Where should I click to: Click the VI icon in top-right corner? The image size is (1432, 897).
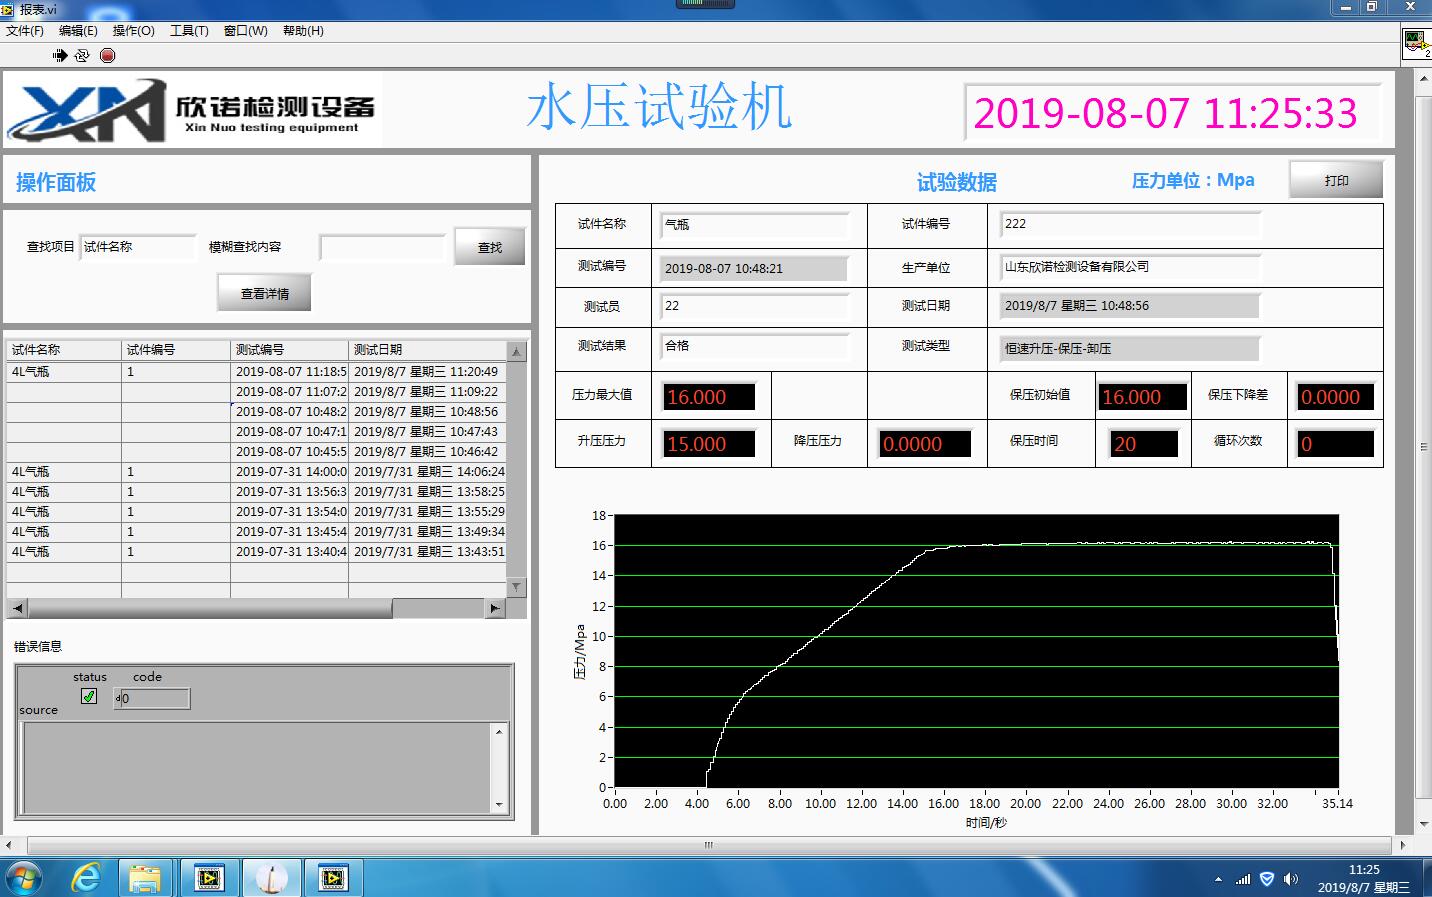click(1414, 41)
